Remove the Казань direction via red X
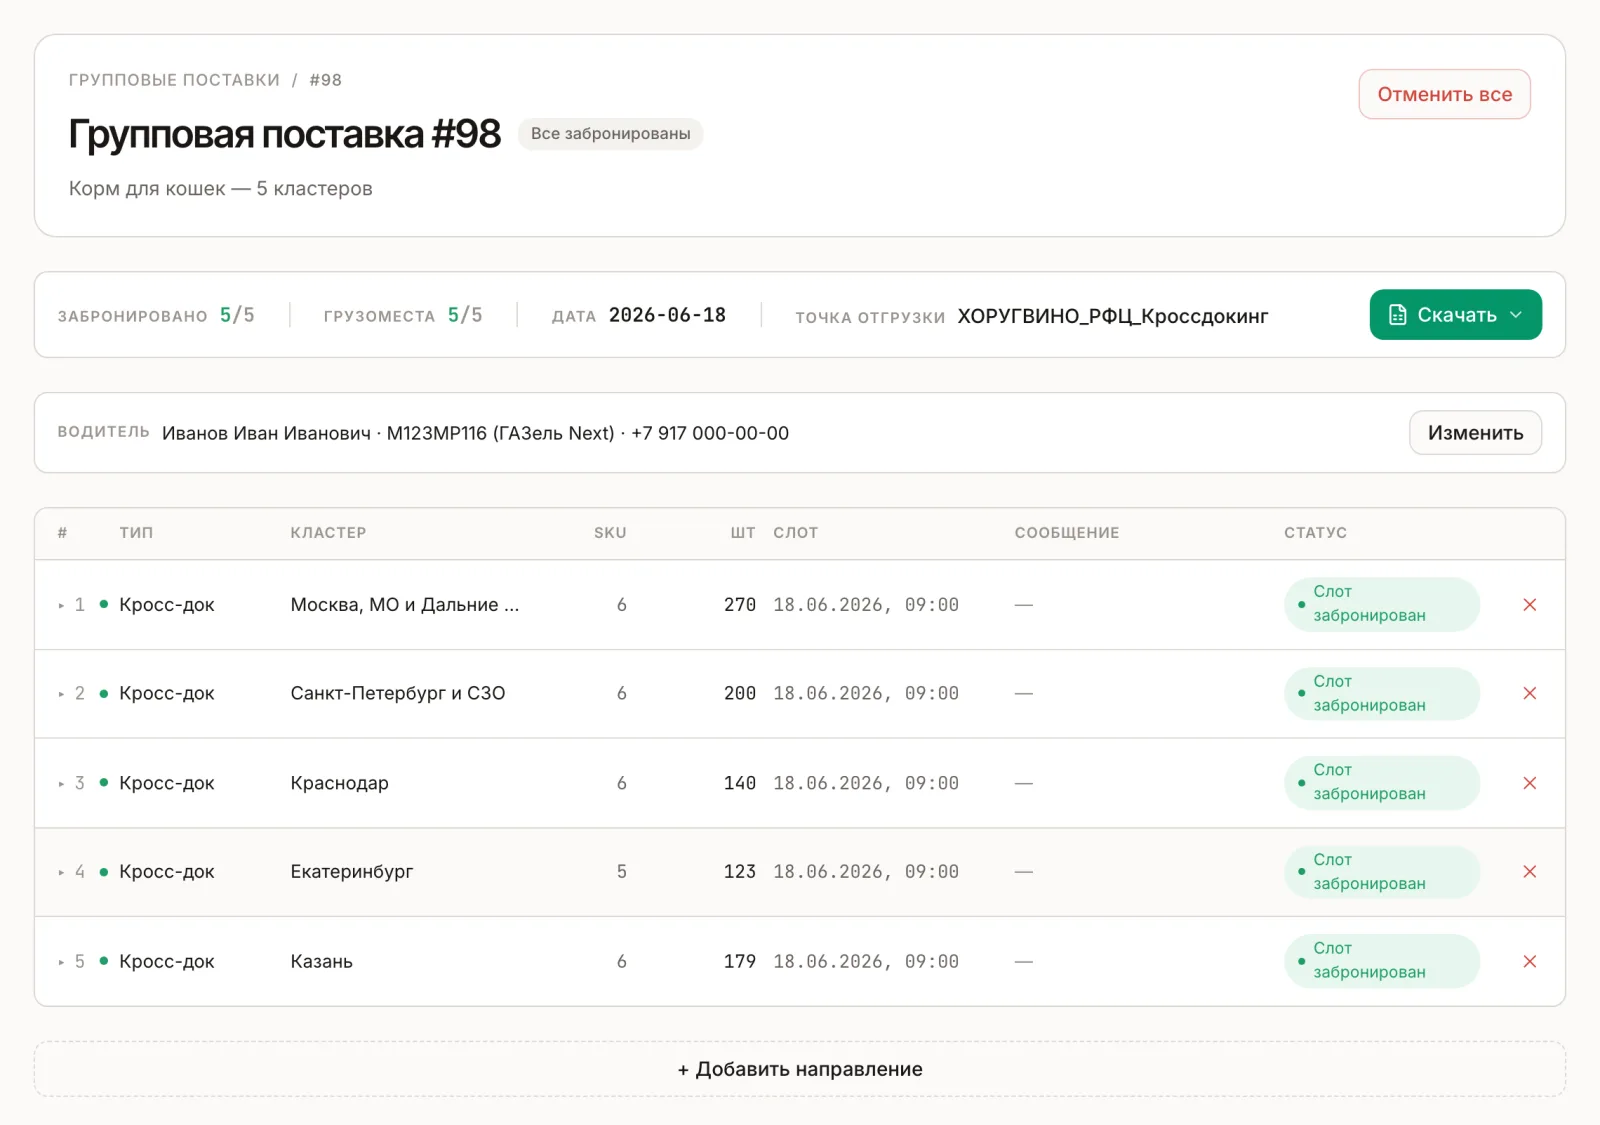 (x=1529, y=961)
